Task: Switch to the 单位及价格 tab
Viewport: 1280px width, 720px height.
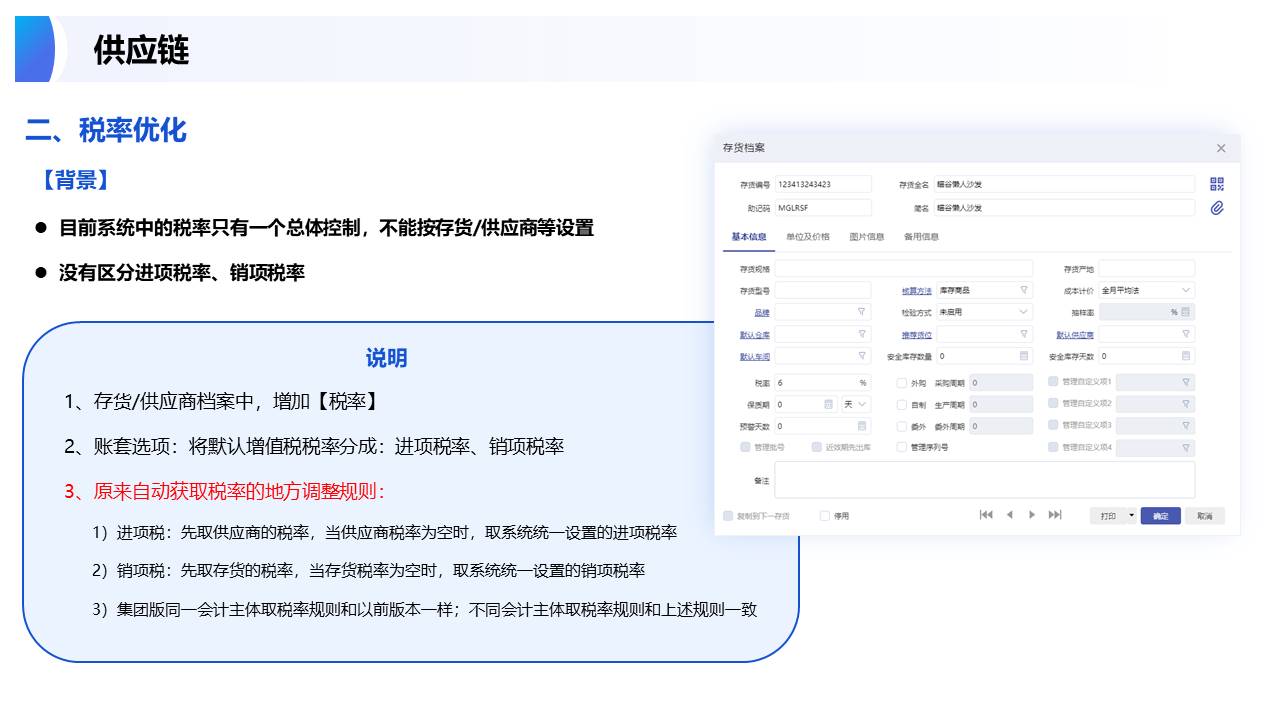Action: click(807, 237)
